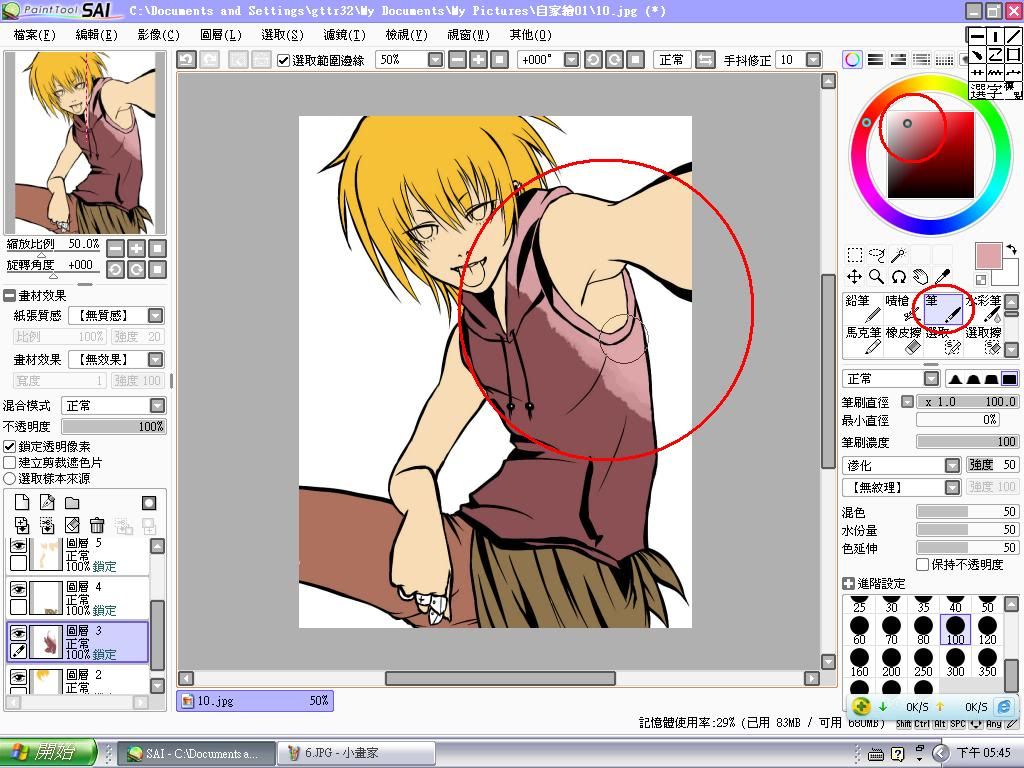Choose the rectangular selection tool

(x=854, y=255)
